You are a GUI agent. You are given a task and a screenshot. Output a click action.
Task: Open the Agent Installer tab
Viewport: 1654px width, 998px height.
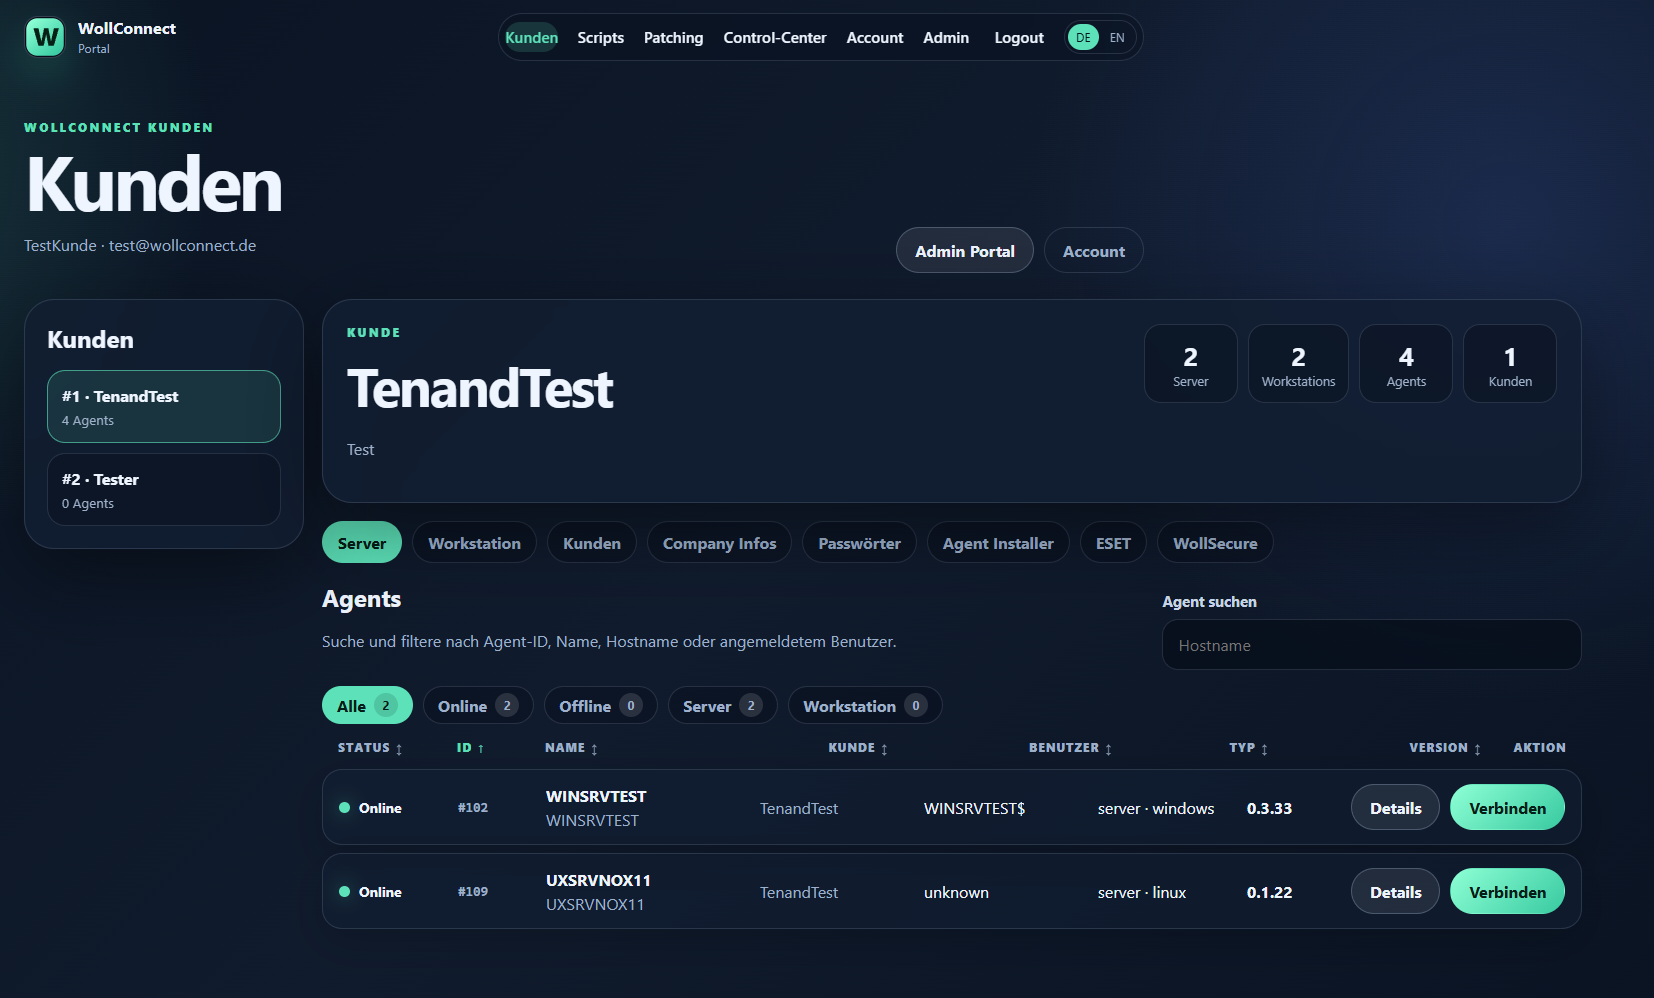tap(998, 543)
